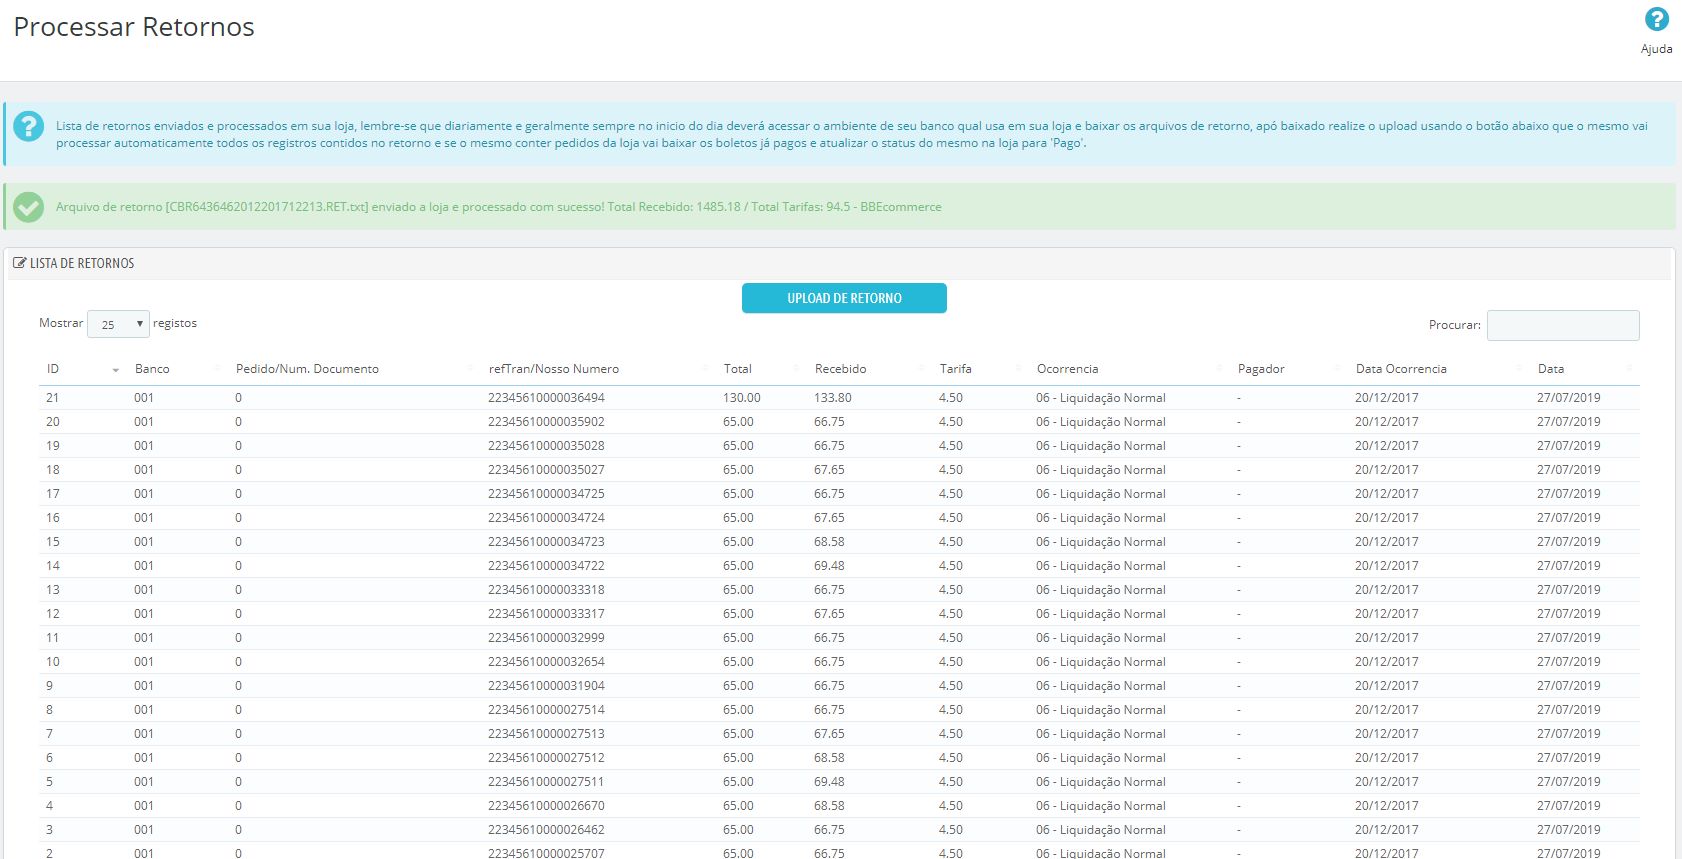Sort table by Banco column header
The width and height of the screenshot is (1682, 859).
coord(152,369)
